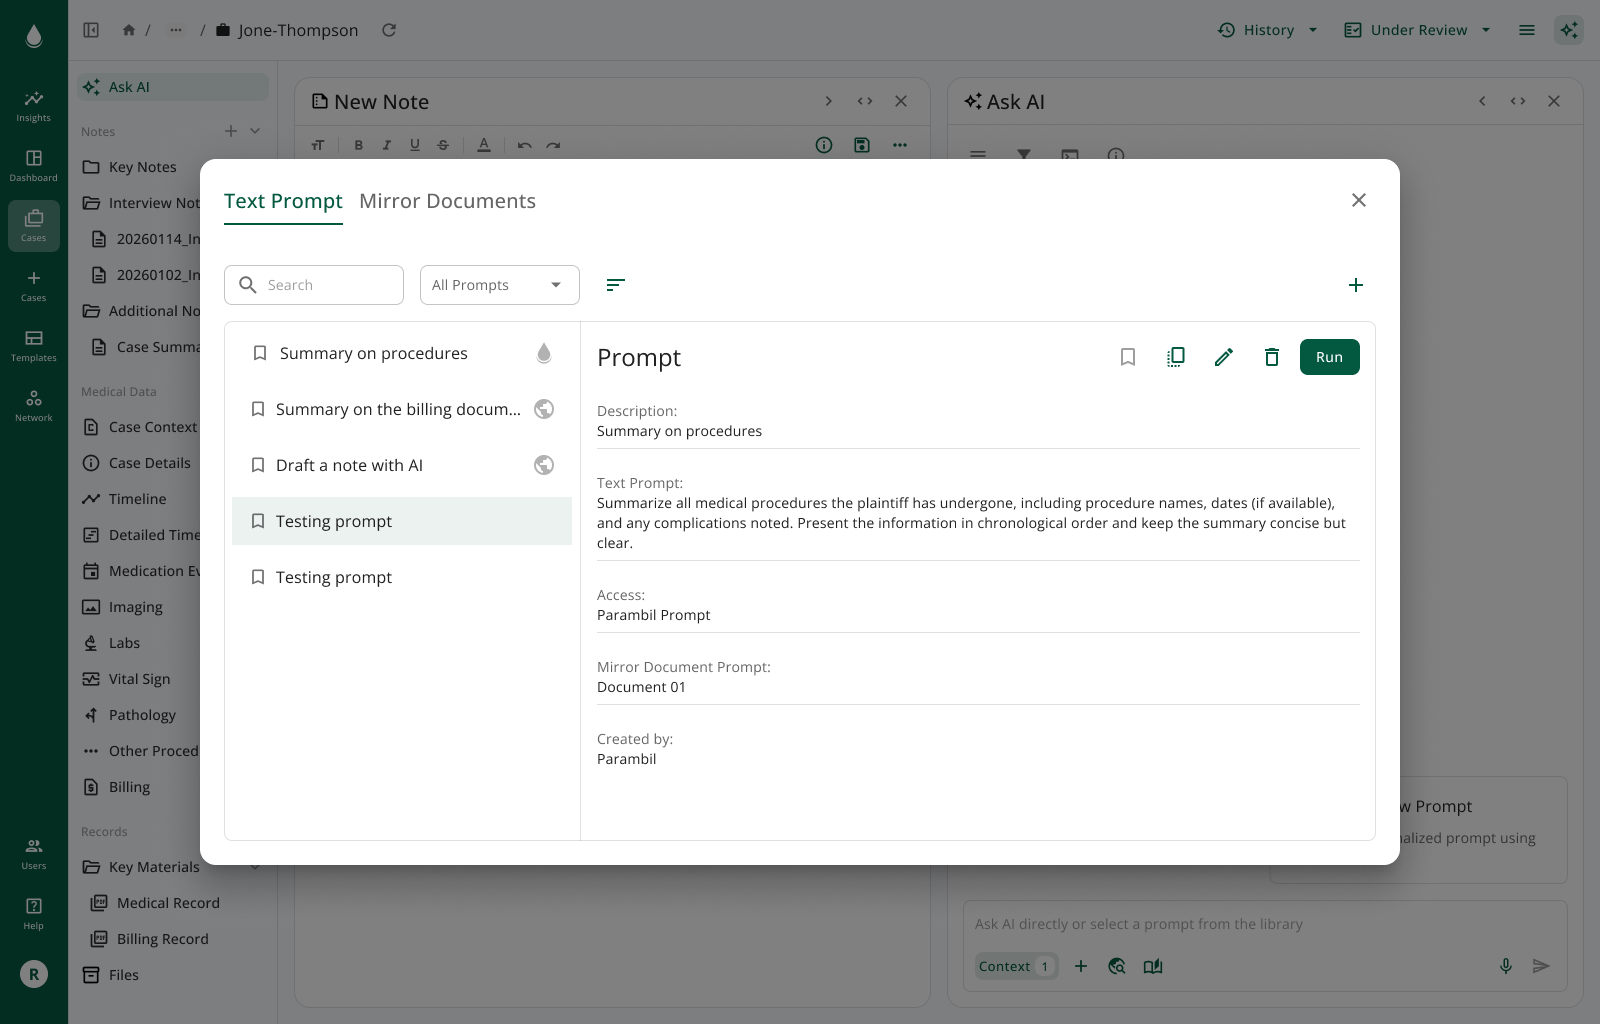Toggle the bookmark on 'Summary on procedures'
Viewport: 1600px width, 1024px height.
click(259, 353)
